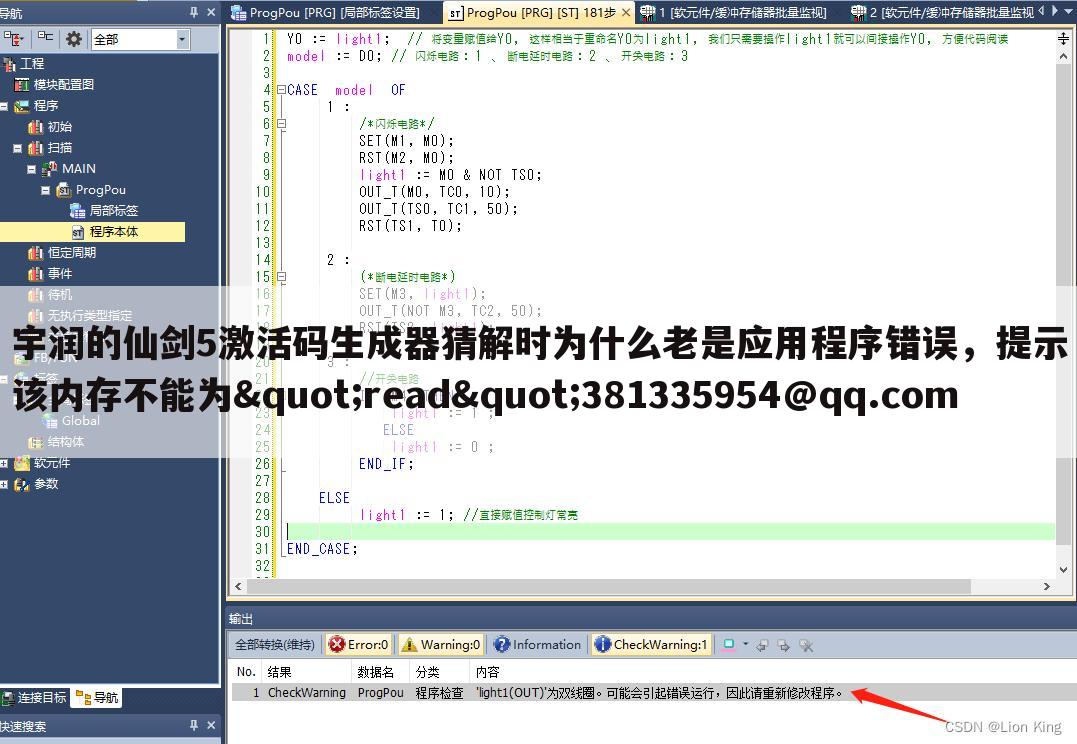Screen dimensions: 1077x744
Task: Click the 扫描 folder icon
Action: point(36,148)
